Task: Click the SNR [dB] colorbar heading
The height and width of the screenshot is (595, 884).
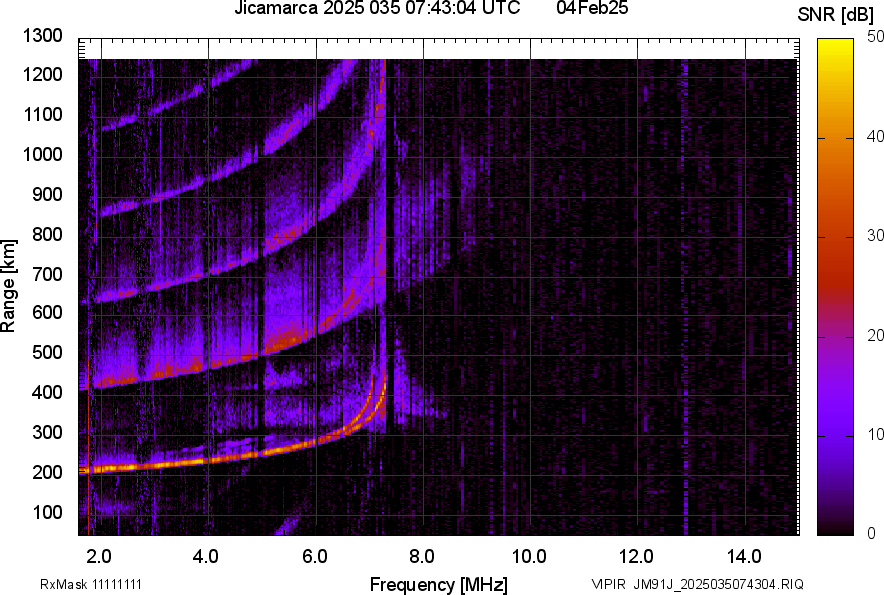Action: tap(835, 15)
